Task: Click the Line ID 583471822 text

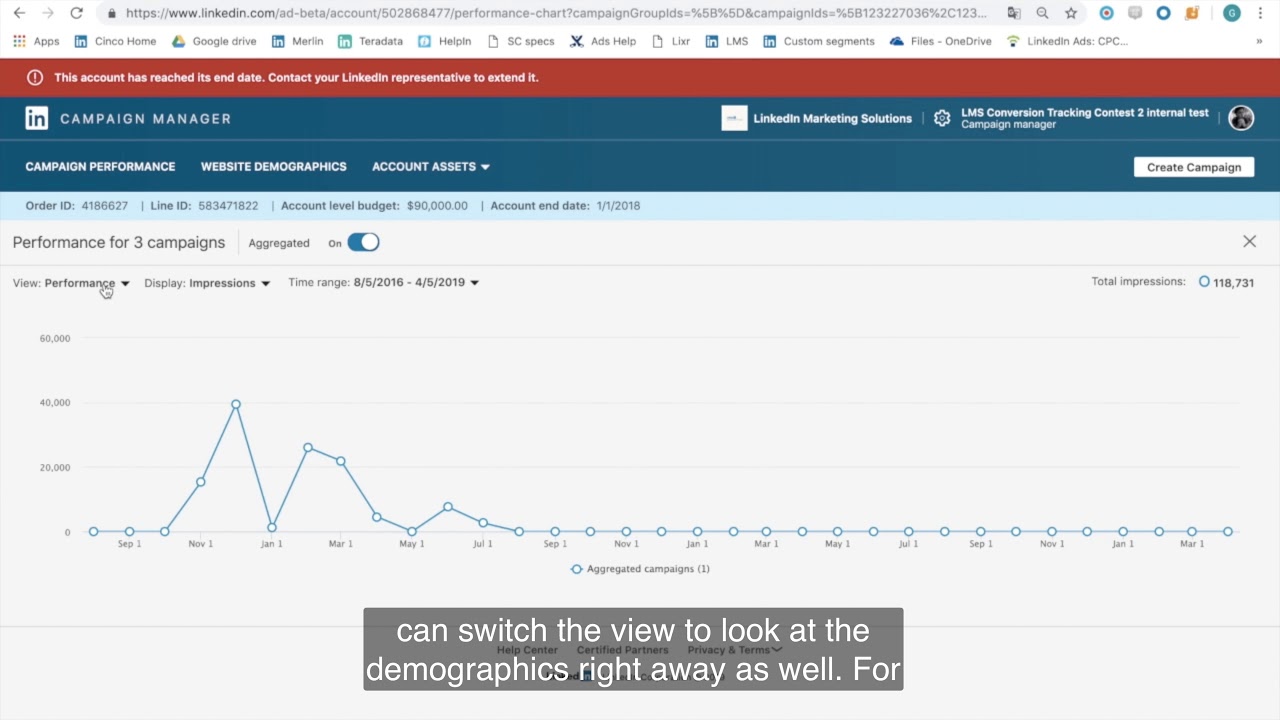Action: [204, 206]
